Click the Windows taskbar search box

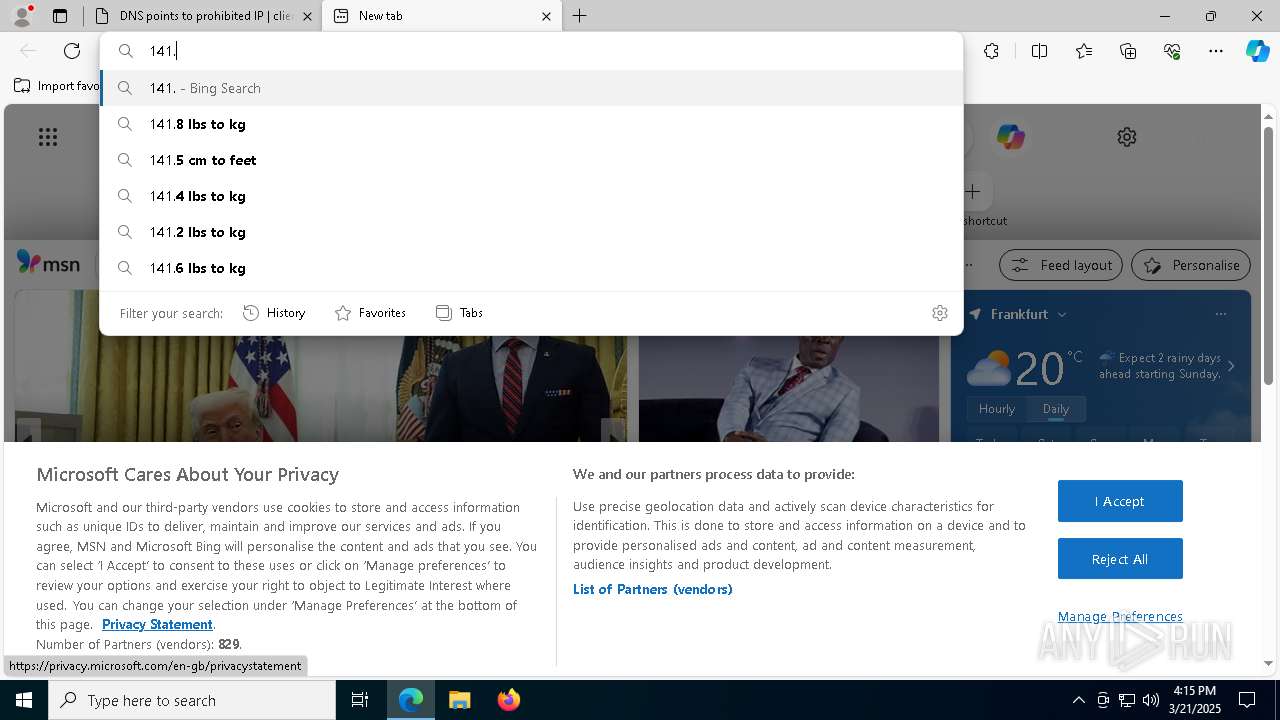point(192,700)
